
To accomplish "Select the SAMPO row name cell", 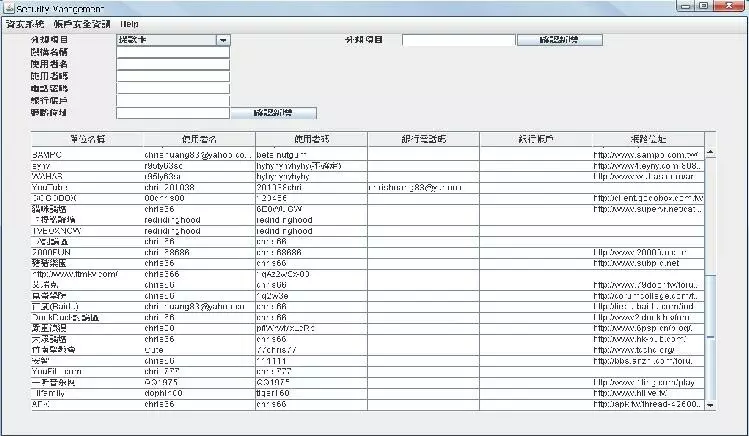I will 87,155.
